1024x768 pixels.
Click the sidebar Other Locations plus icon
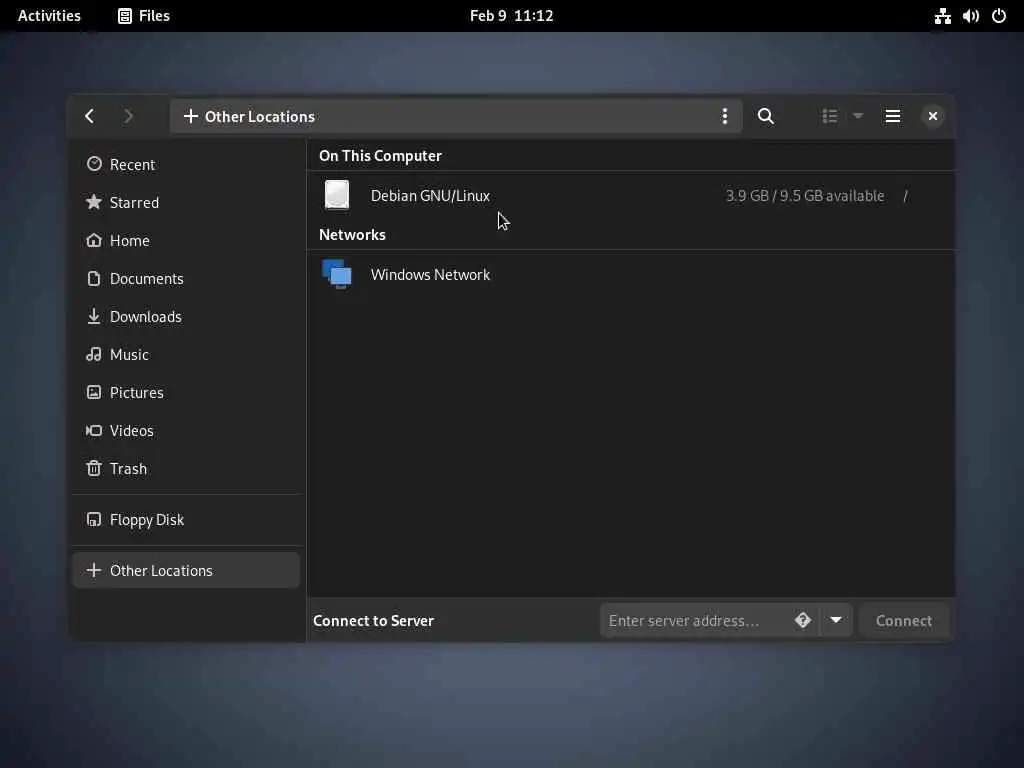[94, 570]
